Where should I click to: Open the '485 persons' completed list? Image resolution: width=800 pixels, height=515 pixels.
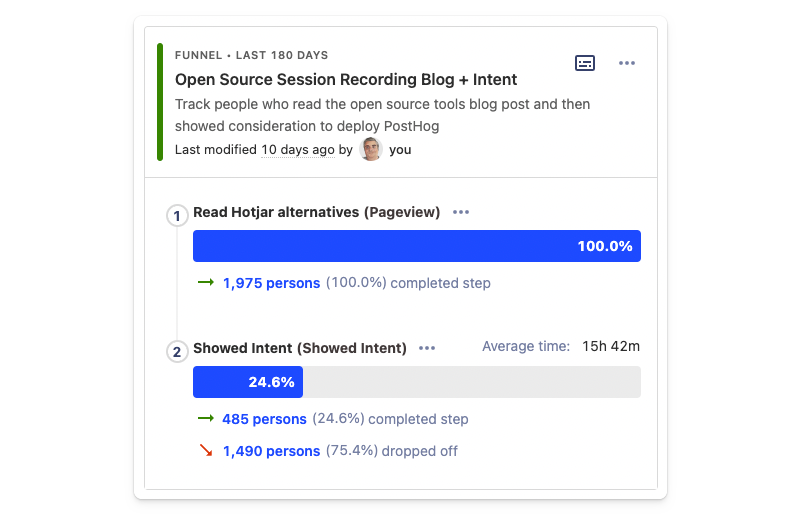tap(264, 419)
